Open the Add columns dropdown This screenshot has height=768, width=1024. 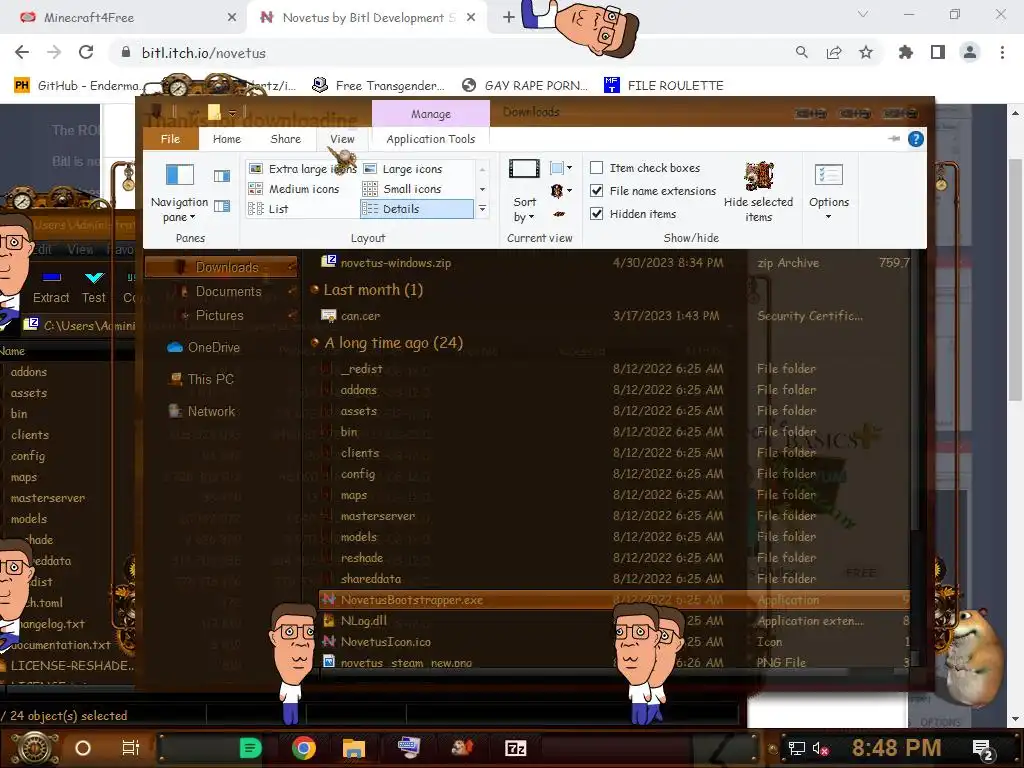click(561, 191)
